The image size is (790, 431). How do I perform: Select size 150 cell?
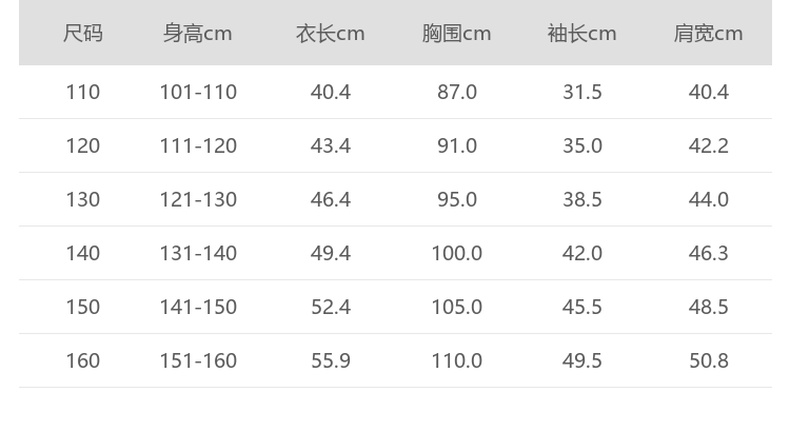click(x=83, y=307)
